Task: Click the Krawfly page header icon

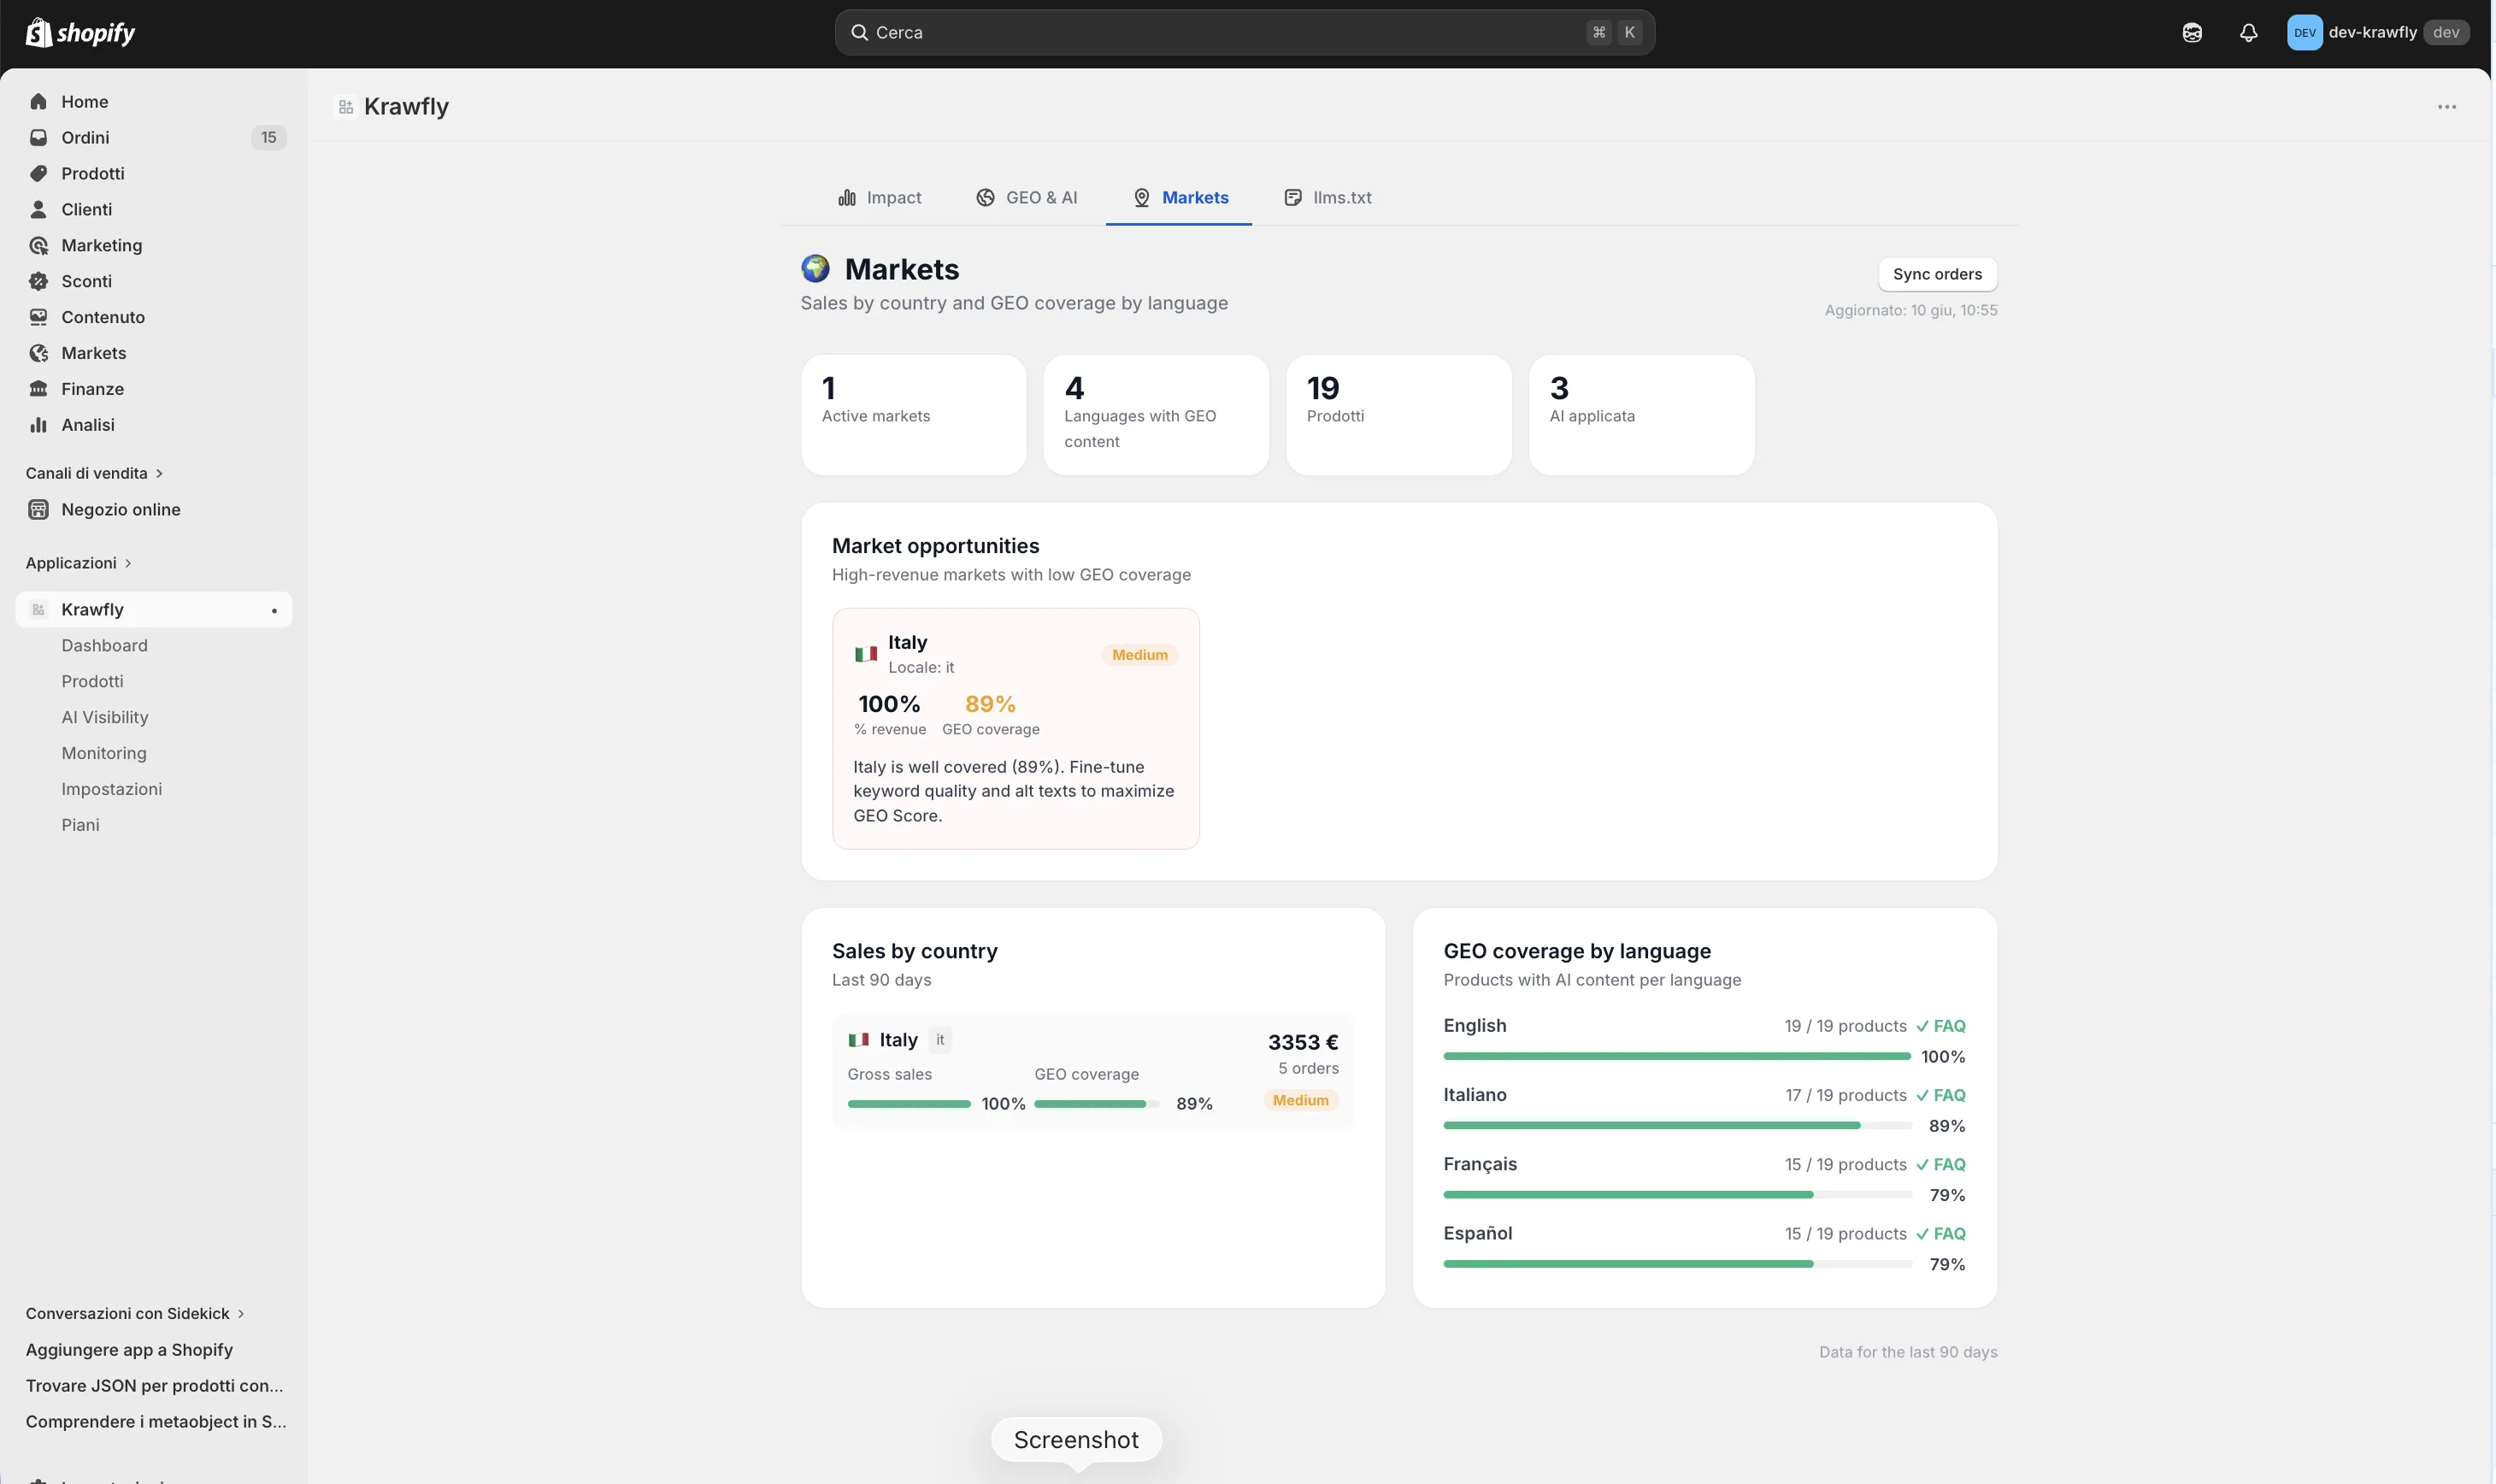Action: click(x=346, y=107)
